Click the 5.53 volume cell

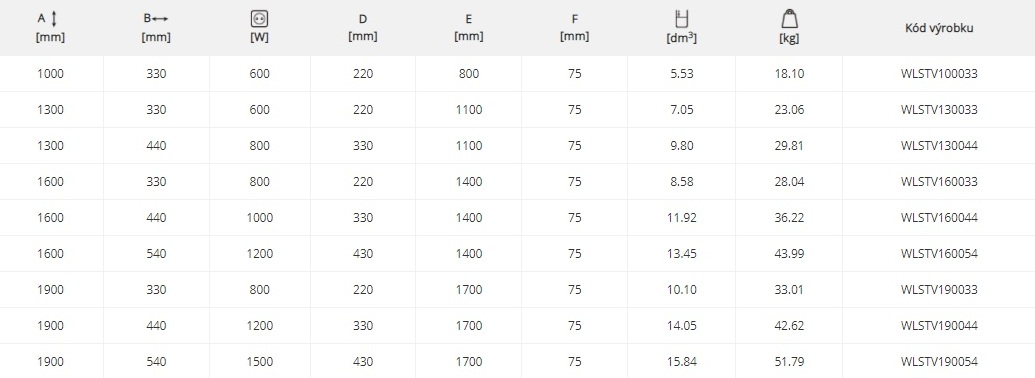[x=682, y=74]
